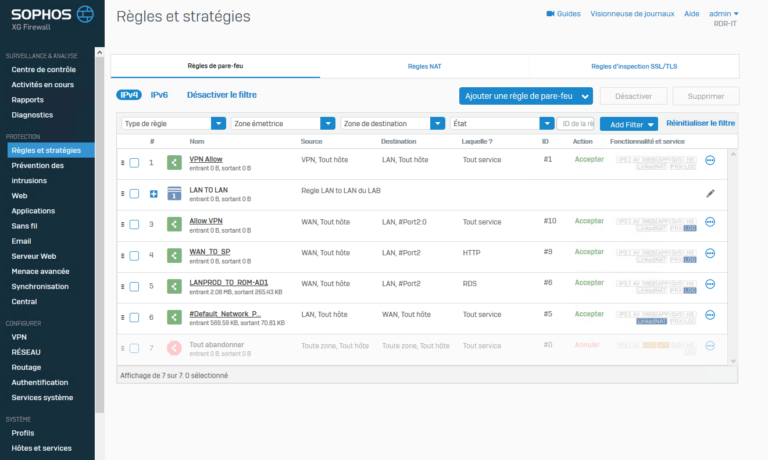
Task: Open more-options menu for #Default_Network_P rule
Action: tap(710, 315)
